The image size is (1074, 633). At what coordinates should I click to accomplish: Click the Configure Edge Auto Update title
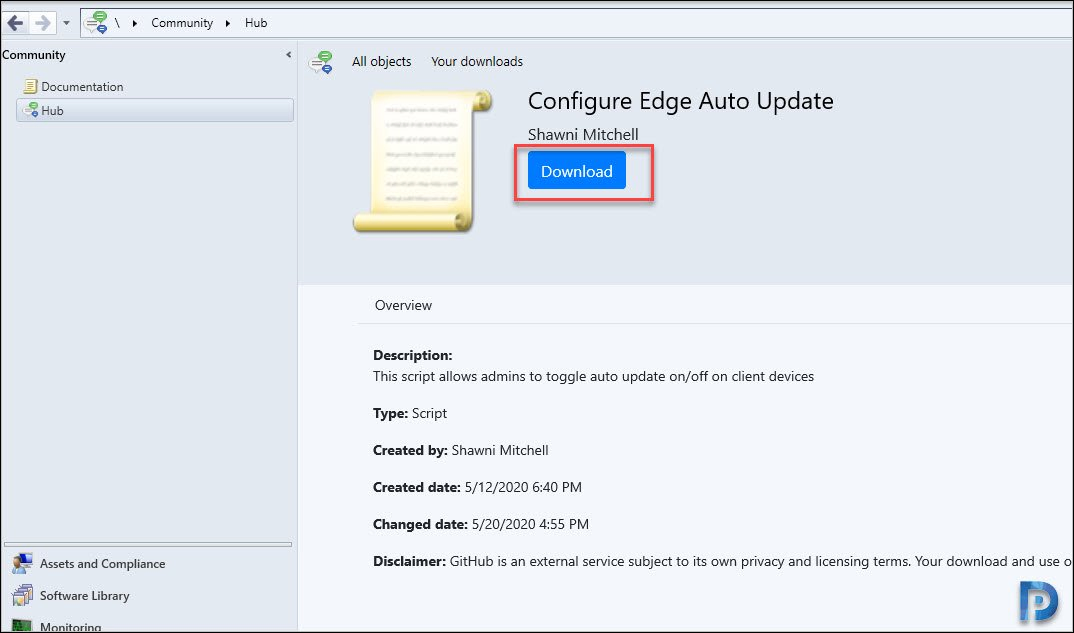[x=681, y=101]
